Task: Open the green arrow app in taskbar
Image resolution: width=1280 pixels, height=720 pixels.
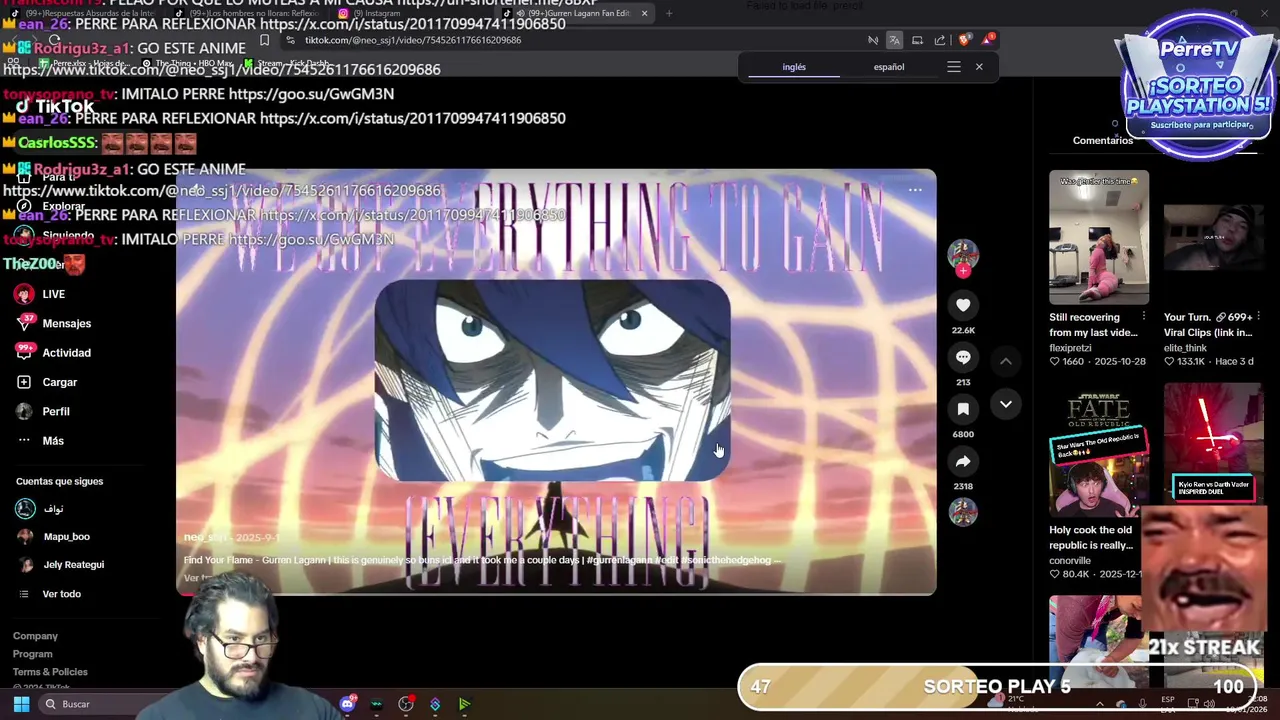Action: pos(464,704)
